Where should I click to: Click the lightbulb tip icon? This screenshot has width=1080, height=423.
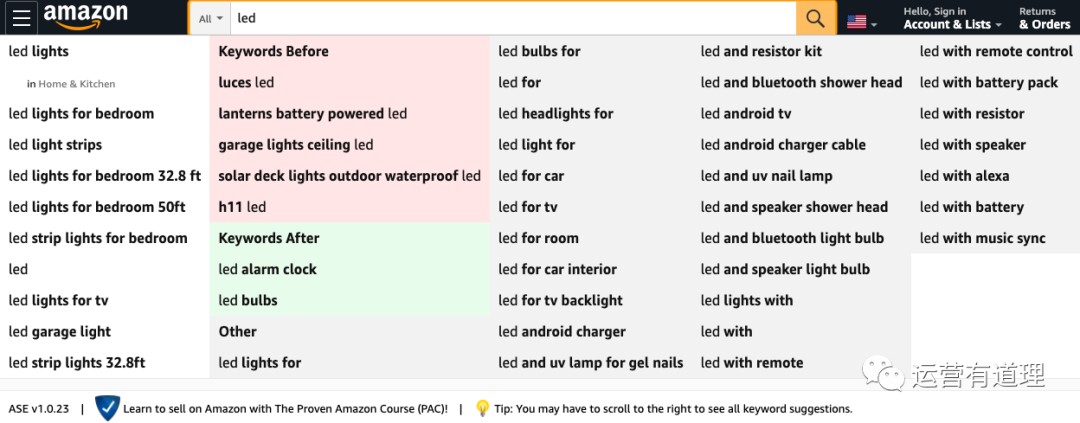pos(482,408)
